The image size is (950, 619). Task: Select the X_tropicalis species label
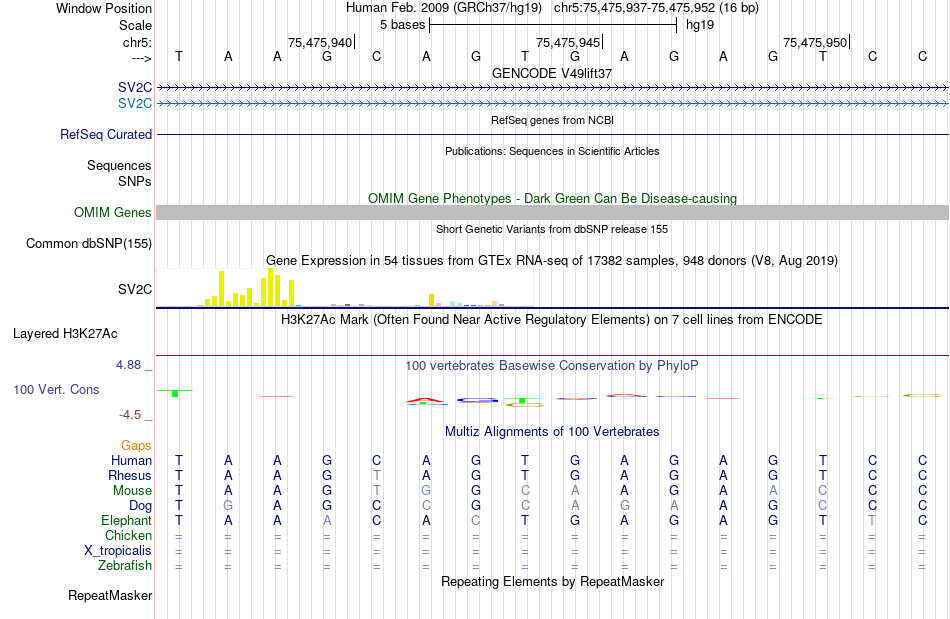pyautogui.click(x=118, y=551)
